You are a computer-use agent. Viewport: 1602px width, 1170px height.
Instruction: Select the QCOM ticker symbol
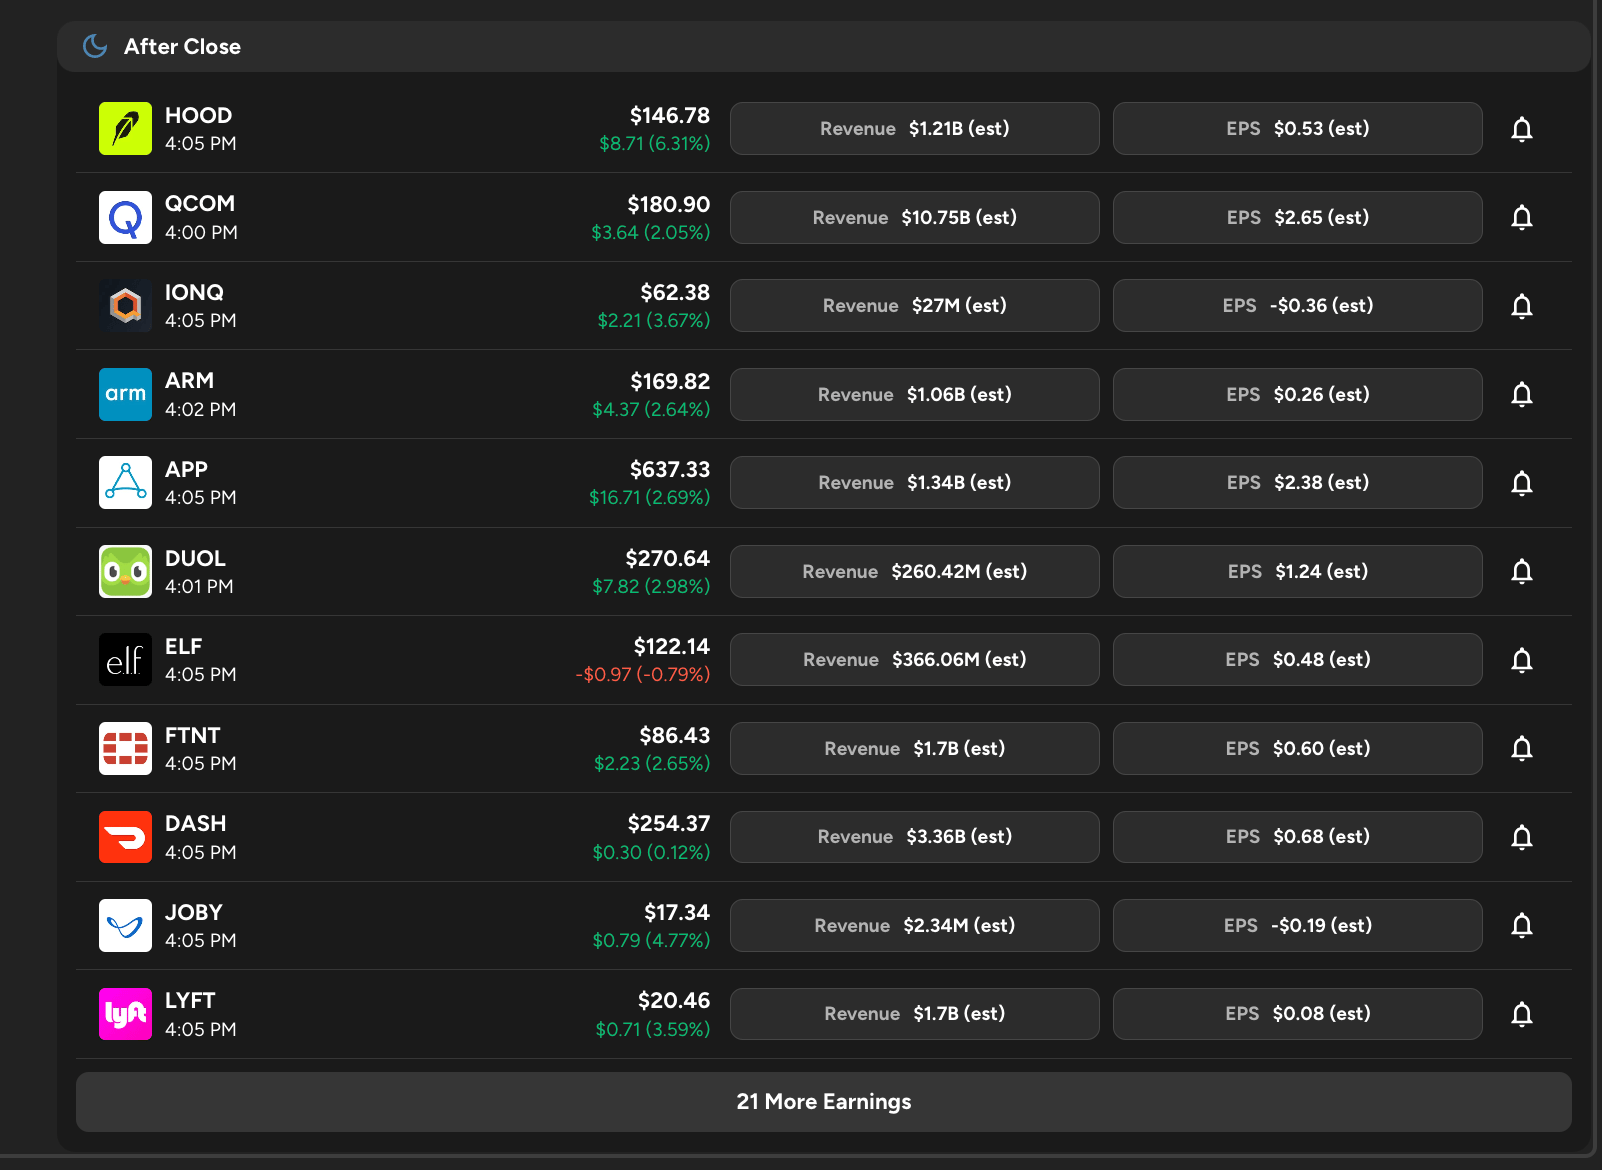pos(200,204)
